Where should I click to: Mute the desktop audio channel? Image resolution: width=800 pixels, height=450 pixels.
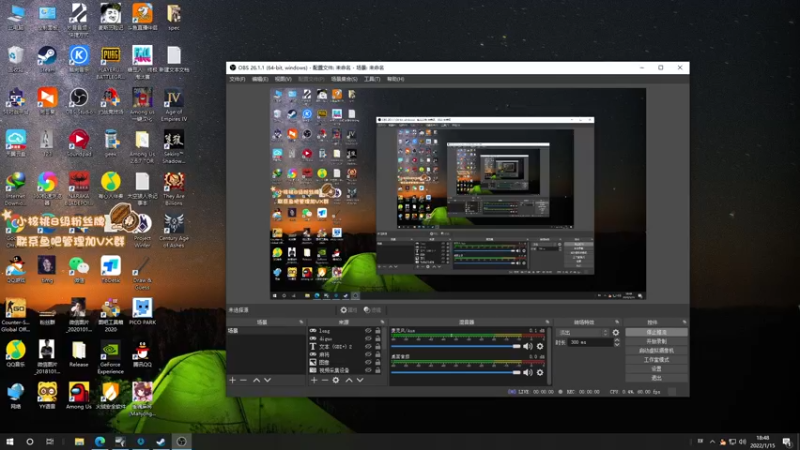click(x=528, y=372)
